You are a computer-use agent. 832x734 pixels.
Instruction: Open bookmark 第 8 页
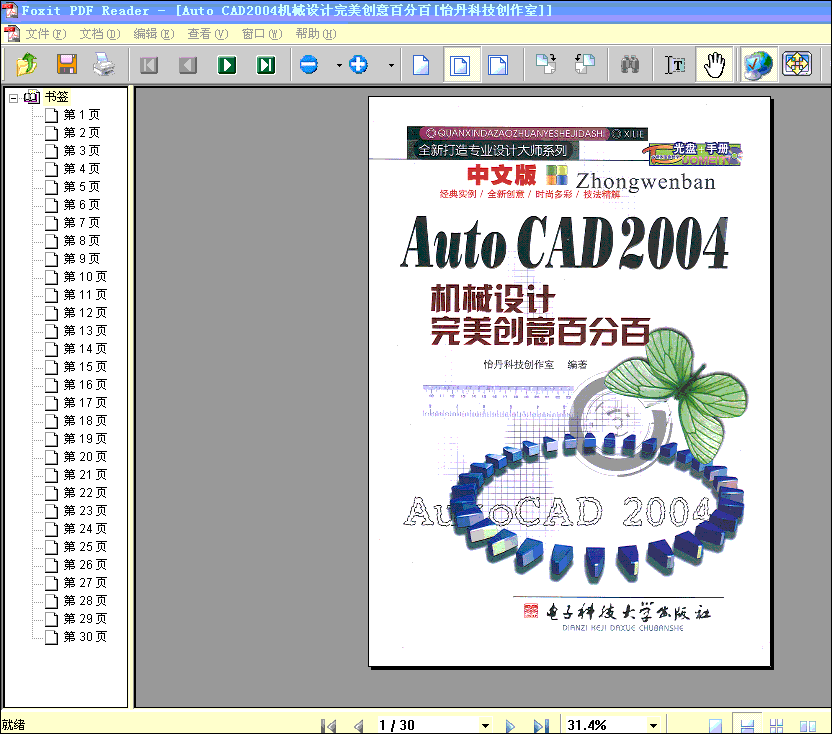click(82, 241)
